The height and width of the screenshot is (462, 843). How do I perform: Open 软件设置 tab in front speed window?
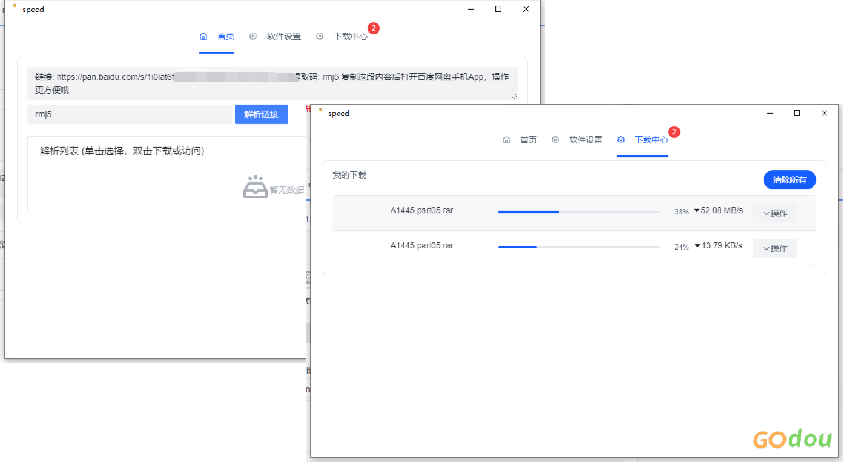tap(585, 140)
